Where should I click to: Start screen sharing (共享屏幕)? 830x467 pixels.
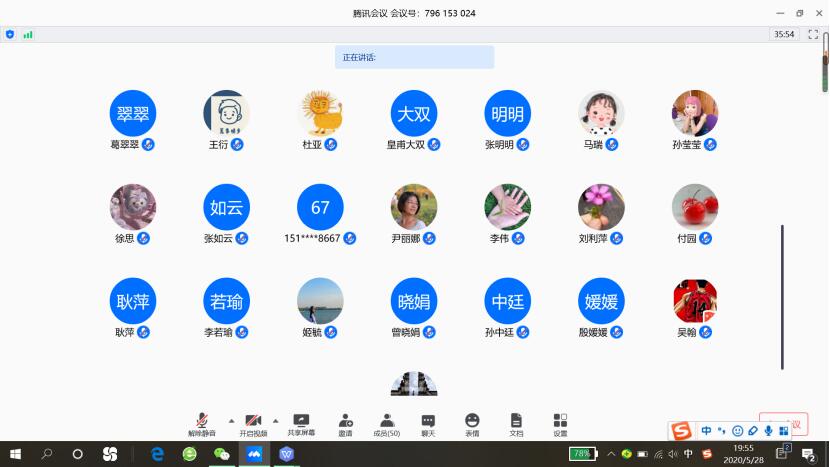[301, 423]
